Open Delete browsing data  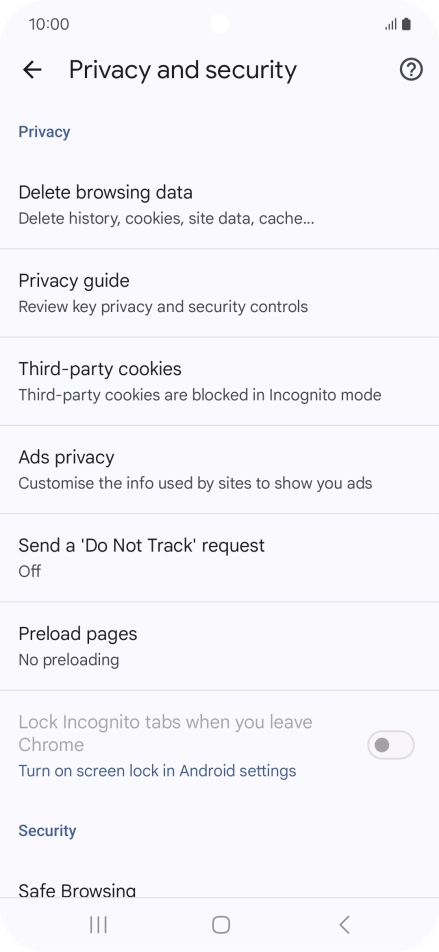pyautogui.click(x=219, y=205)
